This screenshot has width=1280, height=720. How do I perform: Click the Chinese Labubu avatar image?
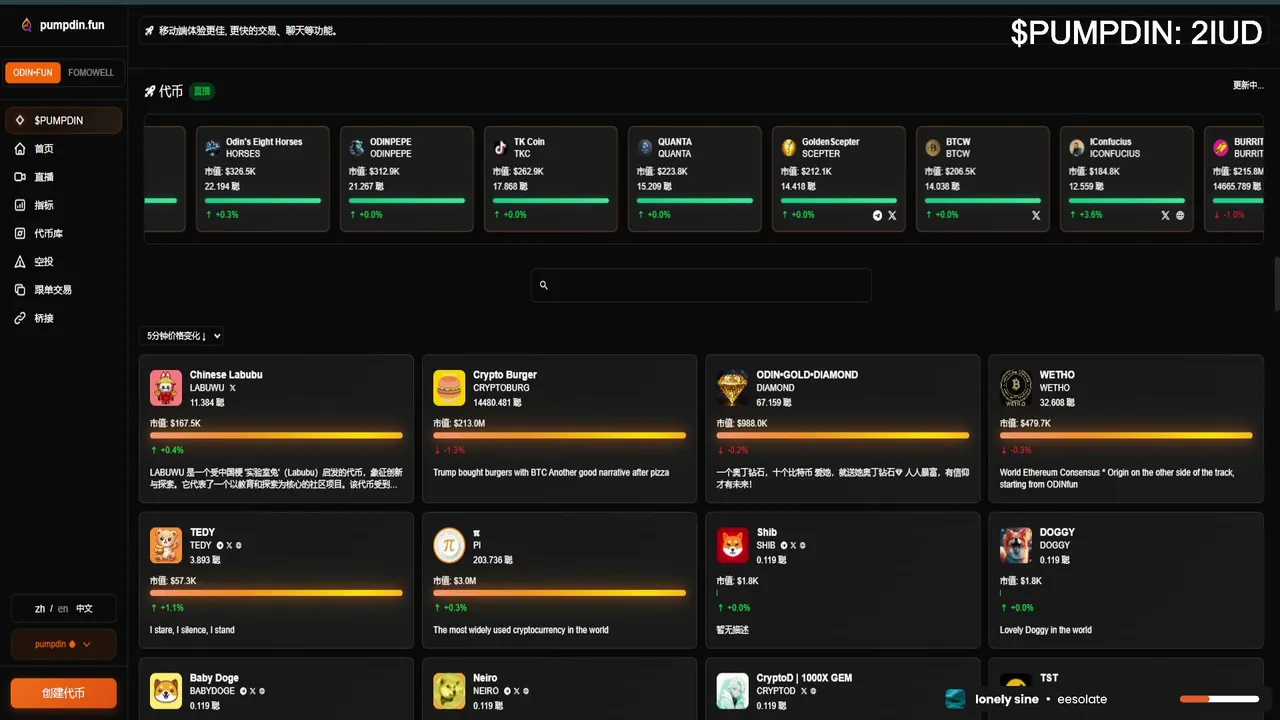[x=166, y=388]
